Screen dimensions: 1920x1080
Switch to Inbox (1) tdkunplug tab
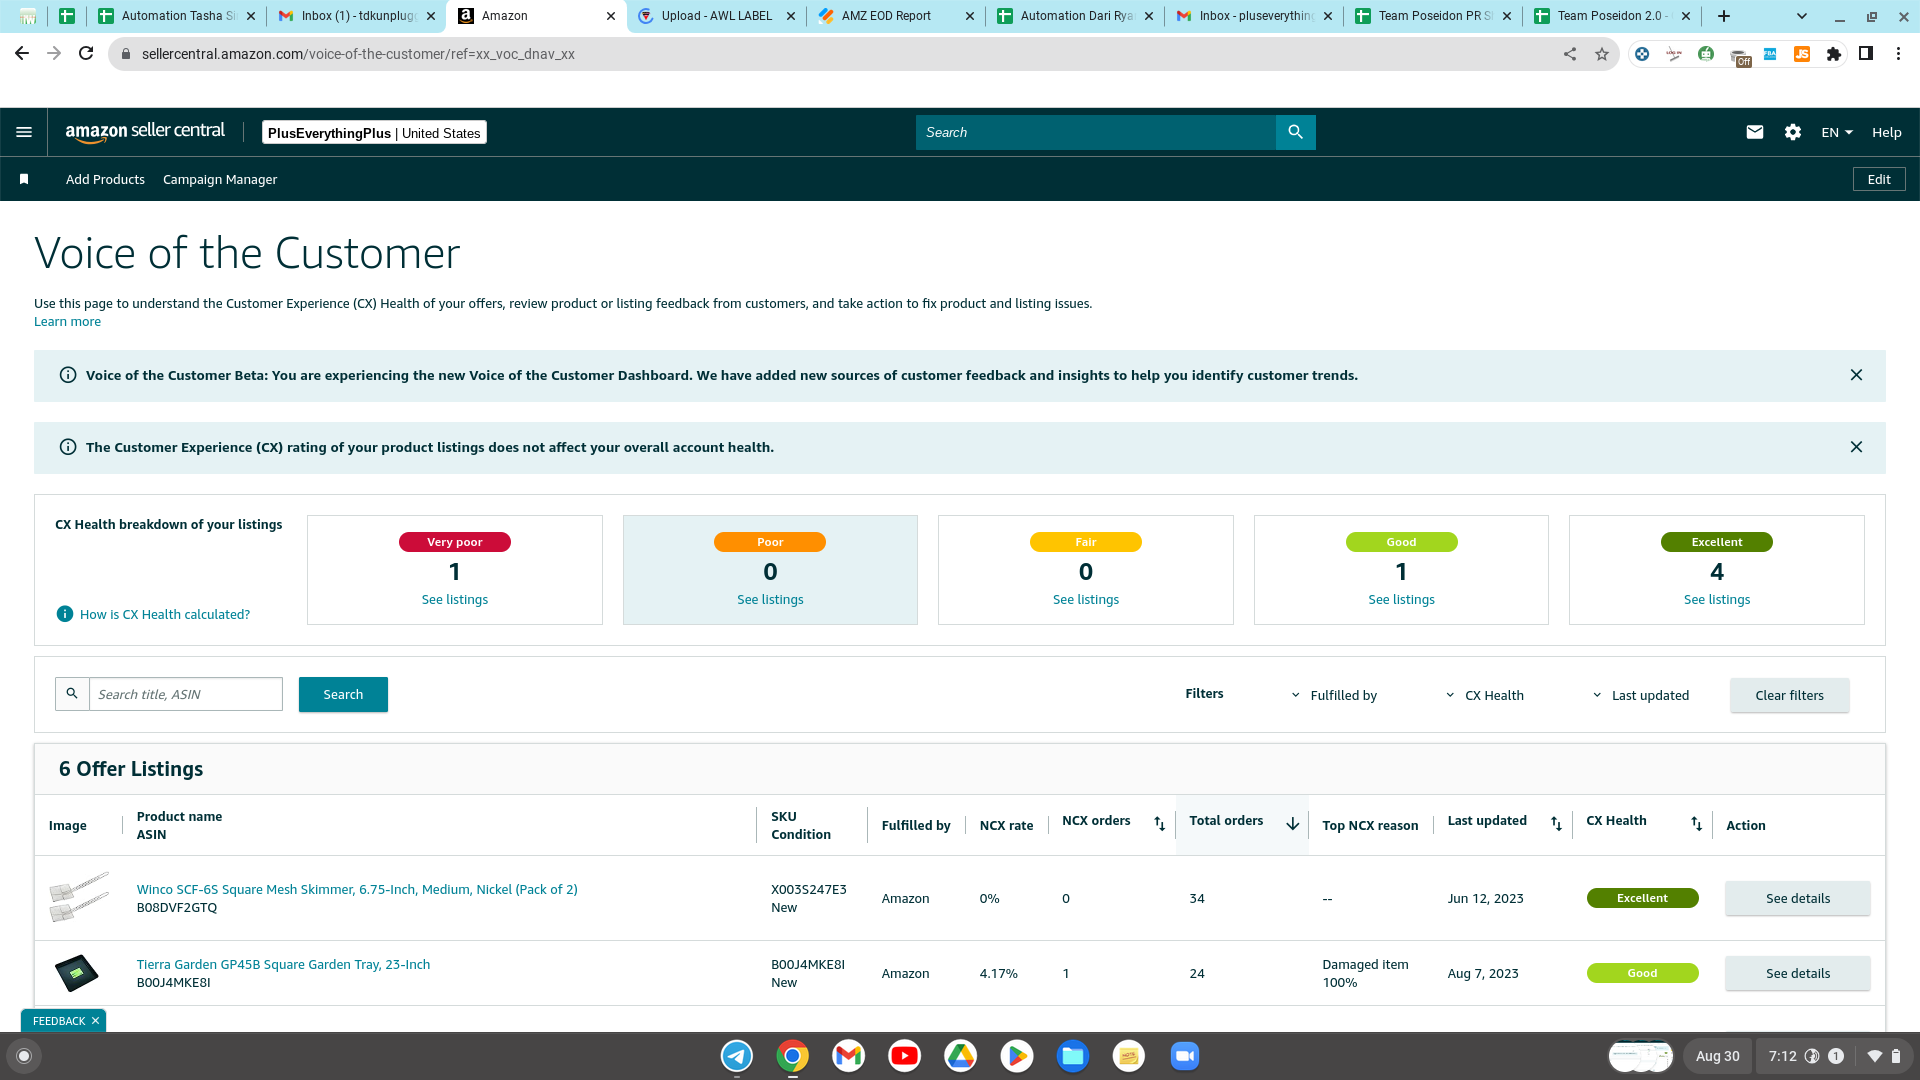coord(357,16)
